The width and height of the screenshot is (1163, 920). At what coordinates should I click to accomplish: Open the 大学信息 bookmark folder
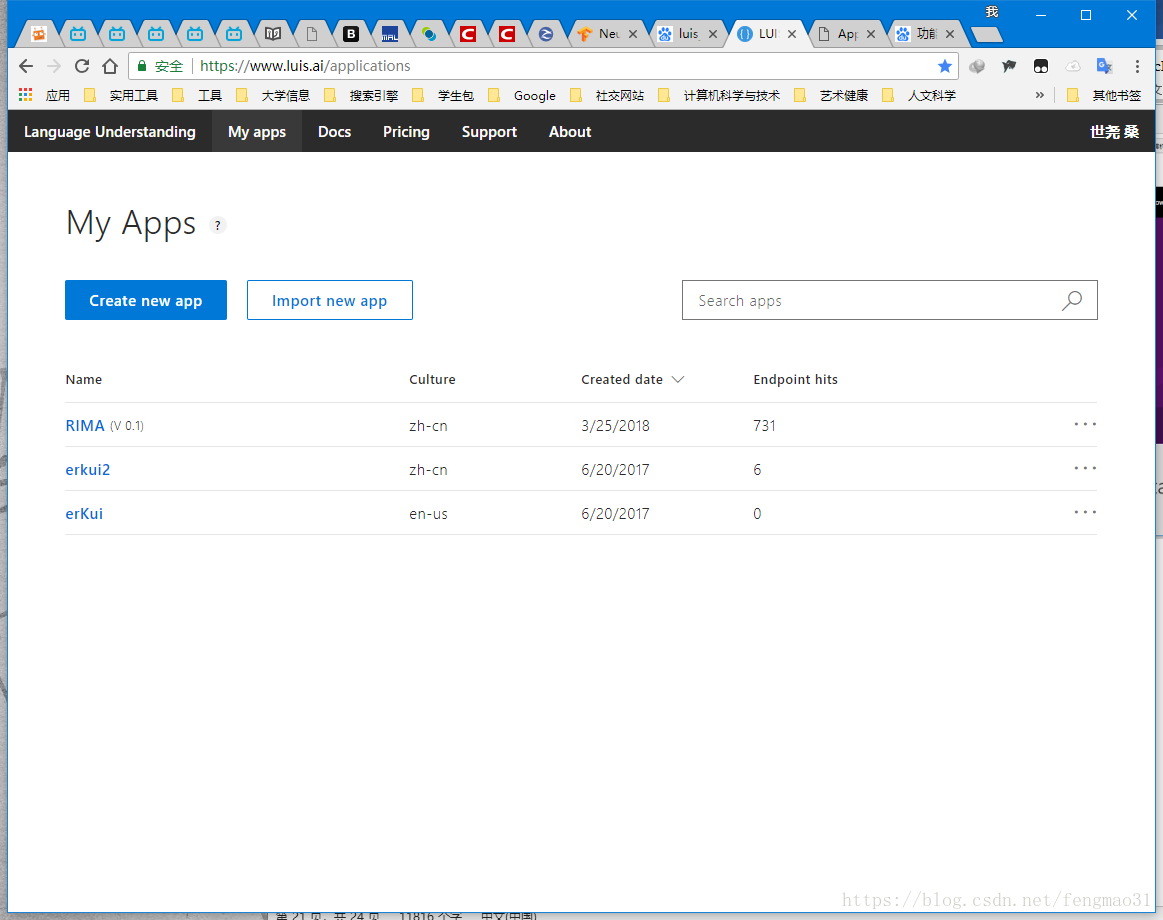tap(274, 95)
